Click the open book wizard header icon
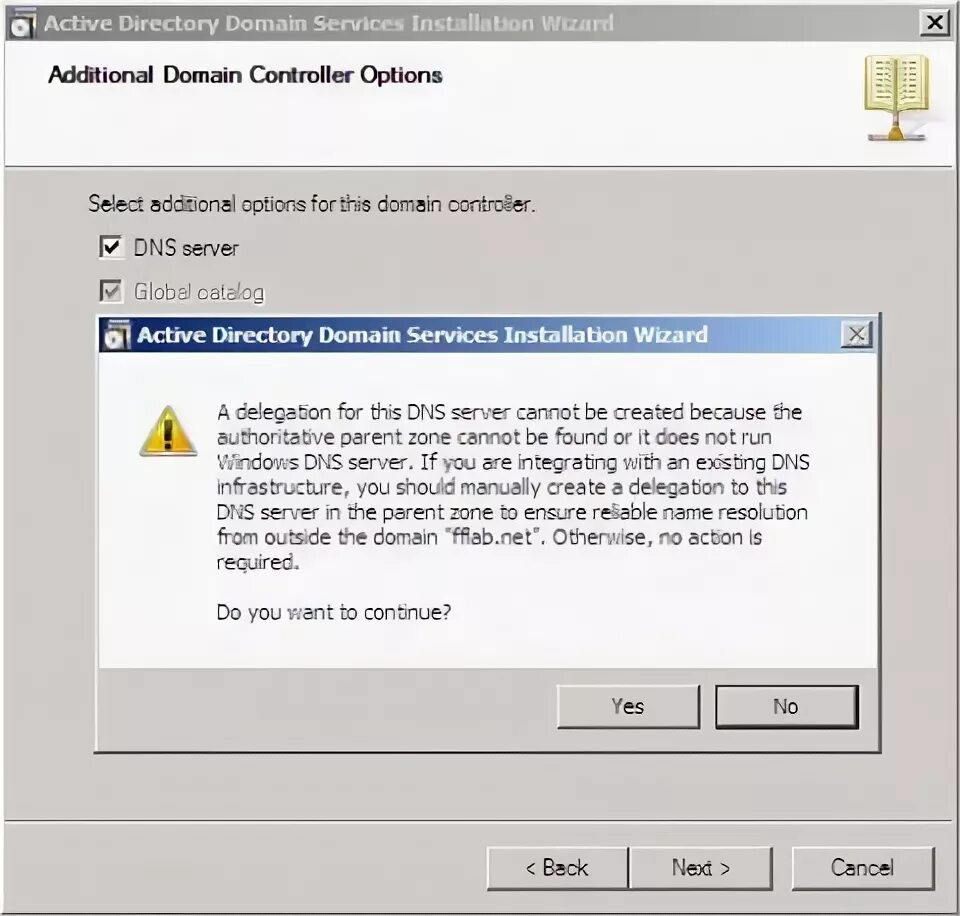The image size is (960, 916). tap(897, 97)
